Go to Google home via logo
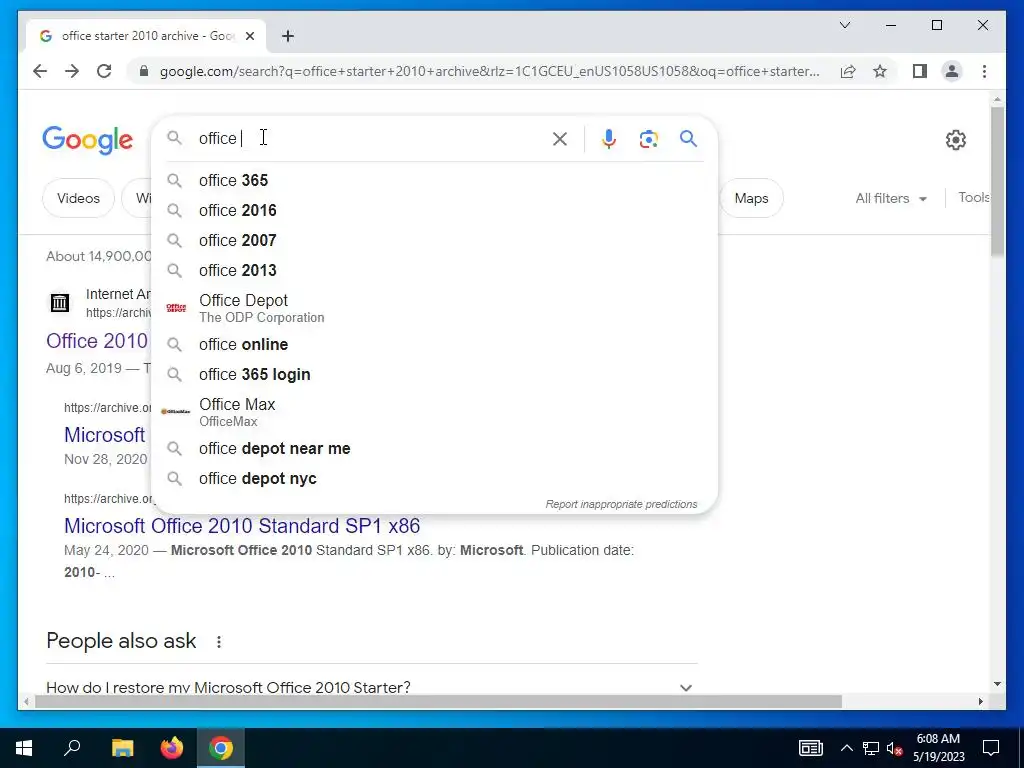Image resolution: width=1024 pixels, height=768 pixels. click(88, 140)
